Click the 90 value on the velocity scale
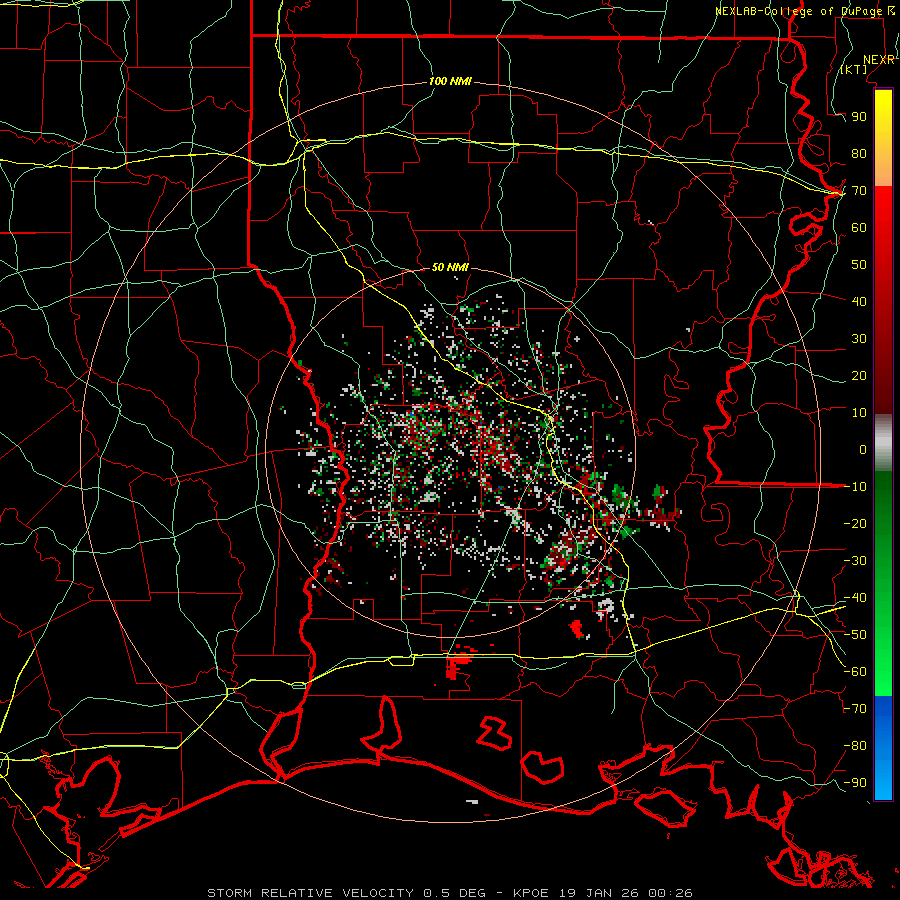900x900 pixels. [x=859, y=116]
